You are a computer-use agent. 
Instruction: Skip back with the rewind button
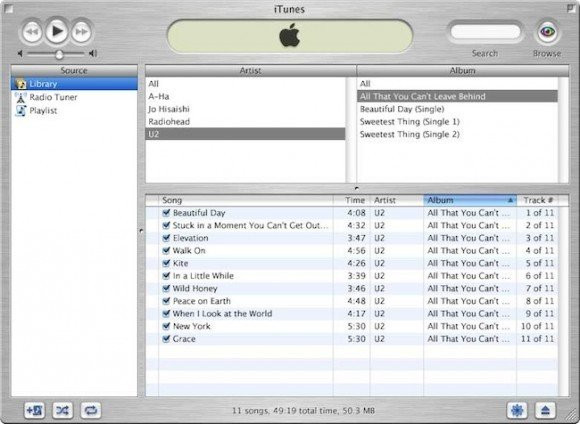click(32, 32)
